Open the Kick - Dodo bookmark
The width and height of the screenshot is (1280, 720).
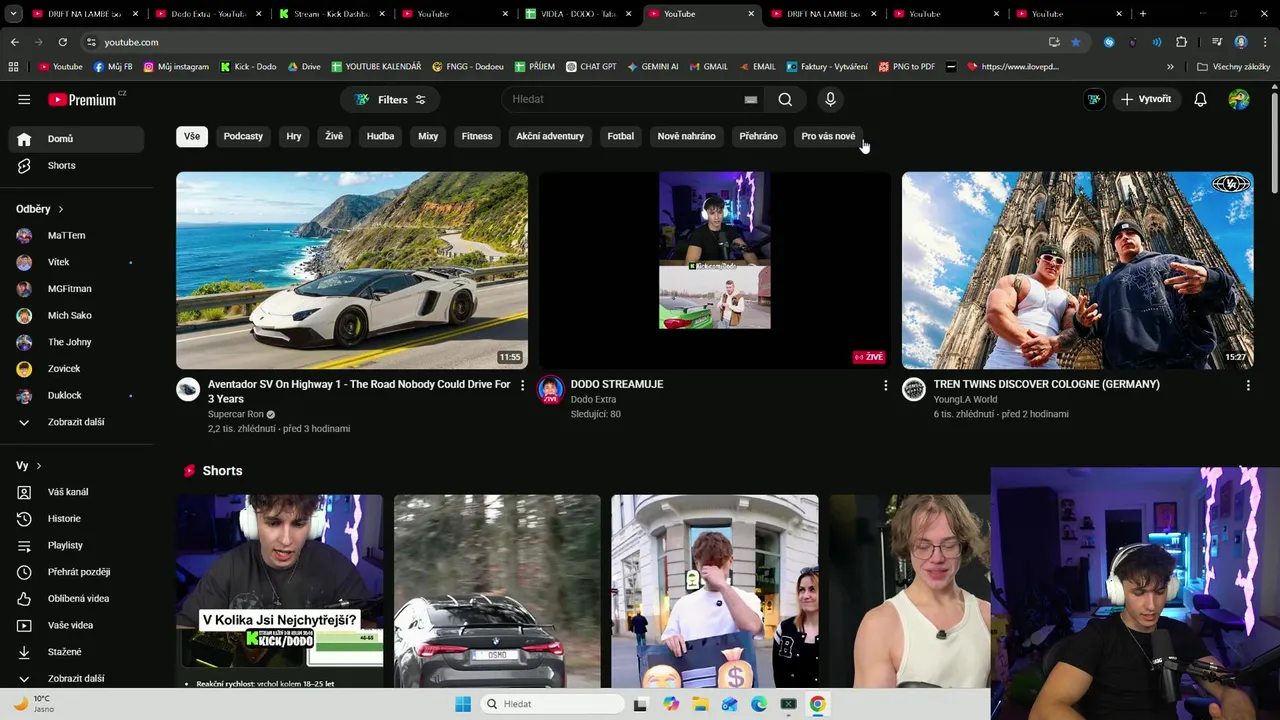247,67
